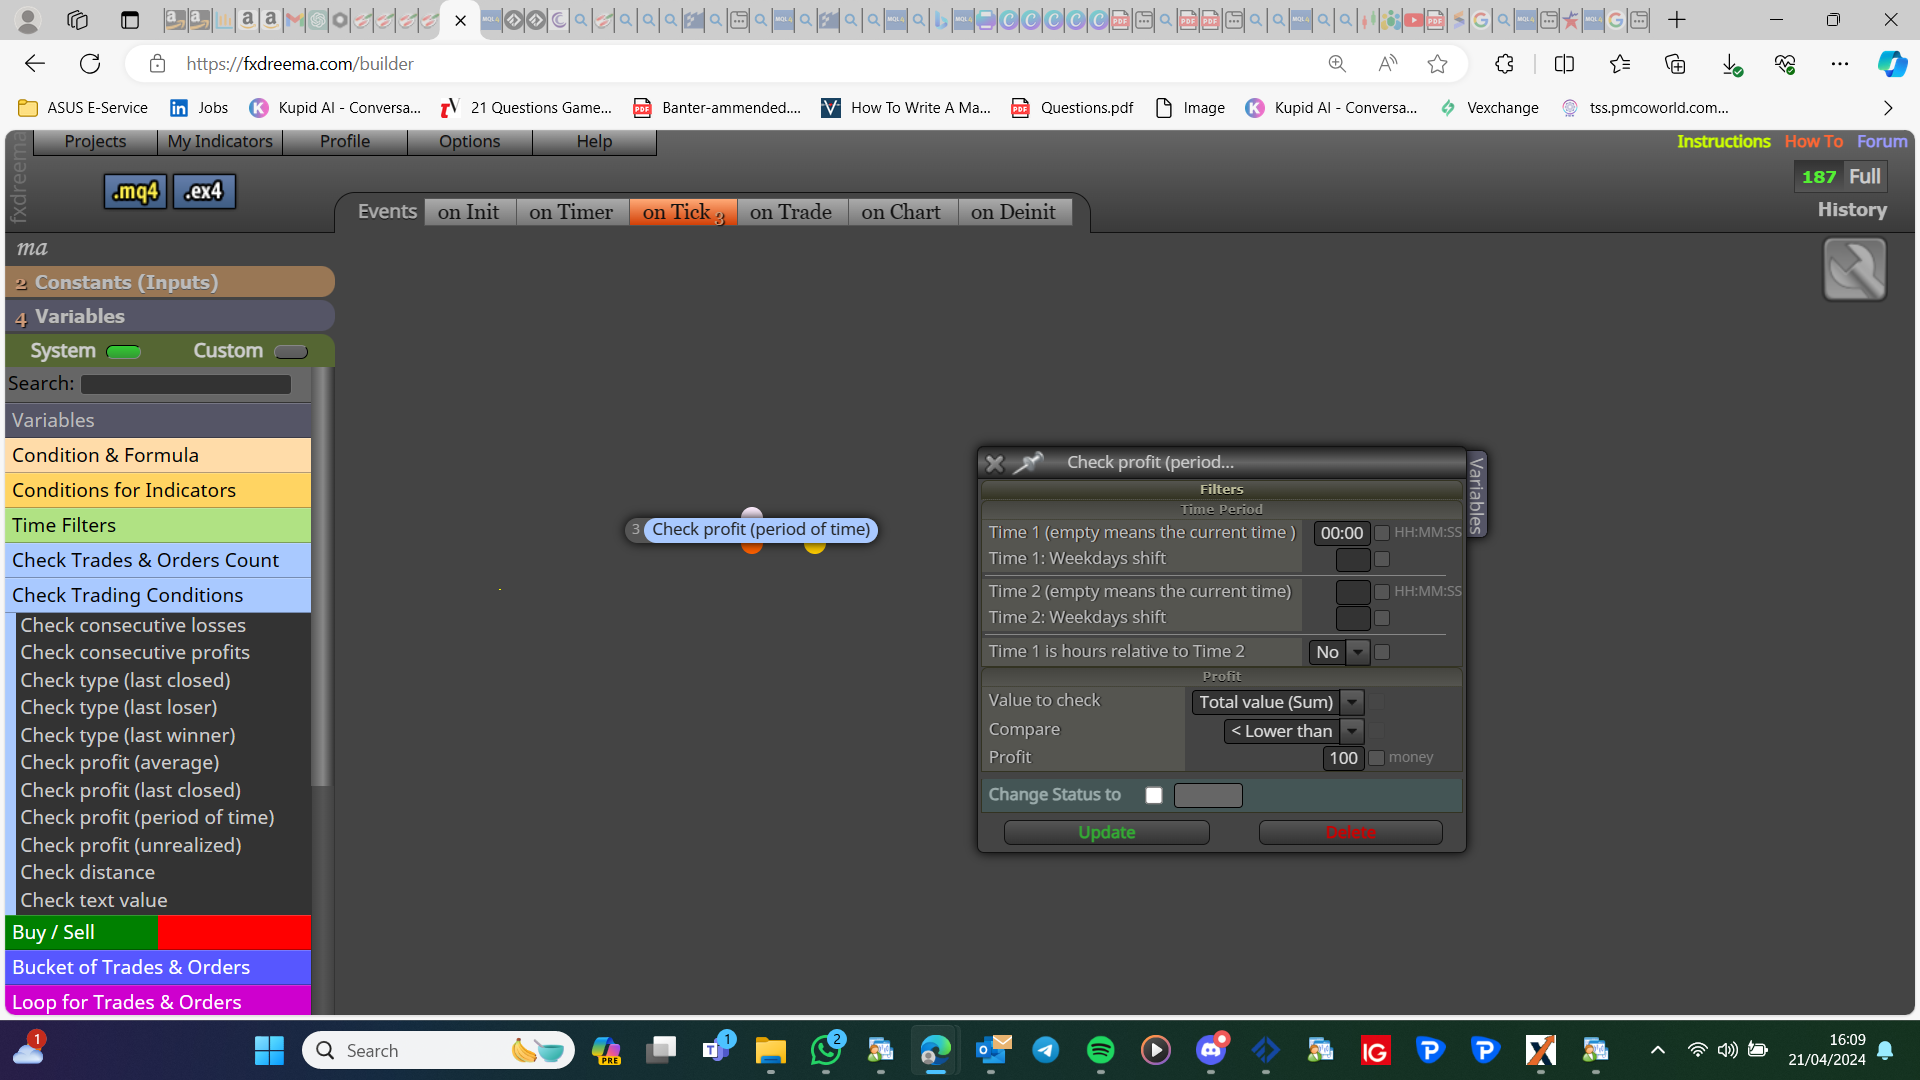
Task: Enable checkbox beside Time 1 field
Action: (x=1382, y=533)
